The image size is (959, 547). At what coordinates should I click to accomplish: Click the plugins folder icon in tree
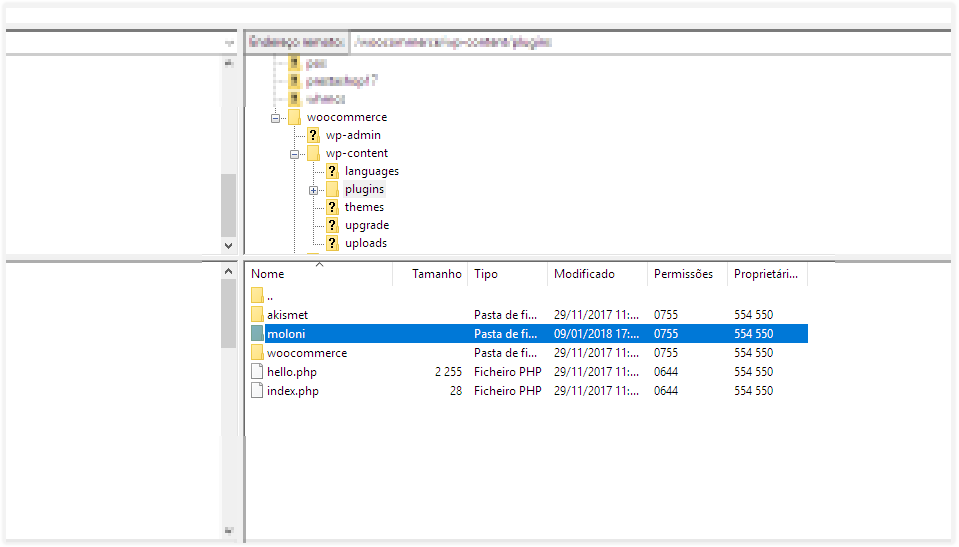point(332,189)
